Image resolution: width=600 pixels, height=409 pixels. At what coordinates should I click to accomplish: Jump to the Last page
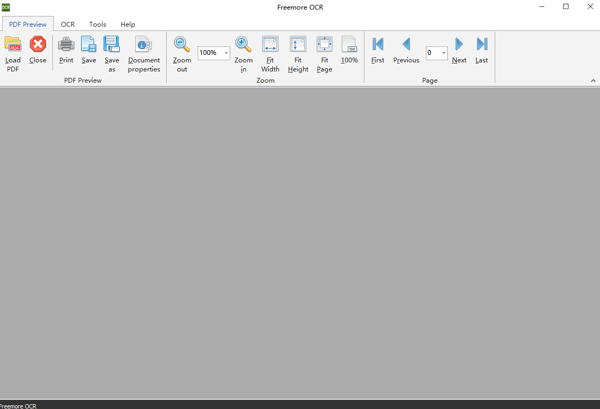point(481,45)
